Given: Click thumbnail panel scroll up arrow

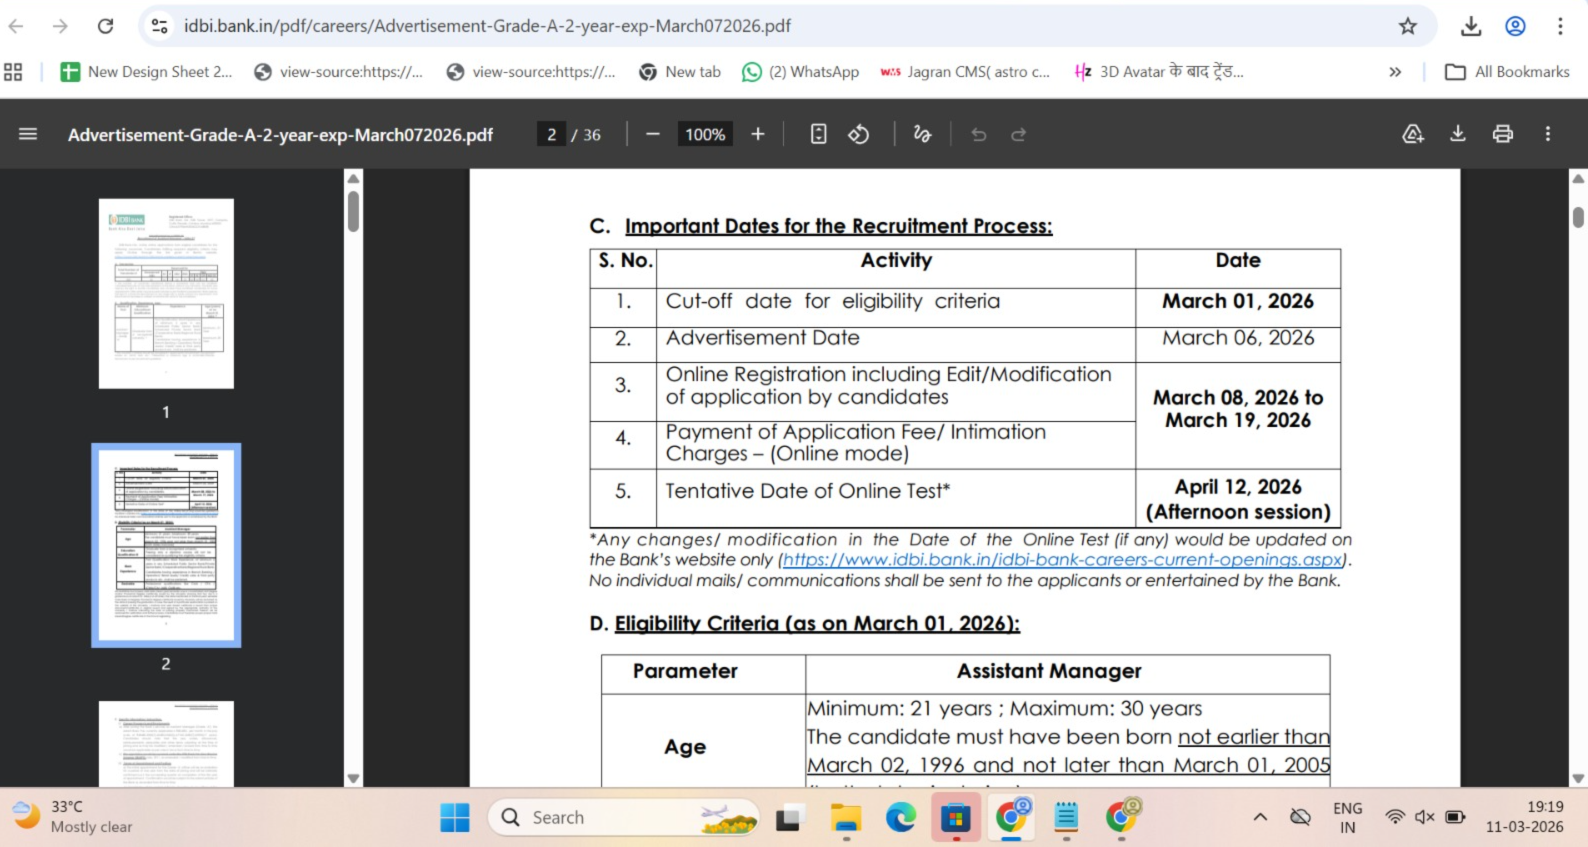Looking at the screenshot, I should (353, 178).
